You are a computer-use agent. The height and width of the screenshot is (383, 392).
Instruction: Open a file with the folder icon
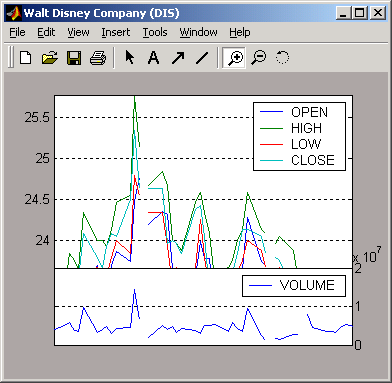point(50,58)
